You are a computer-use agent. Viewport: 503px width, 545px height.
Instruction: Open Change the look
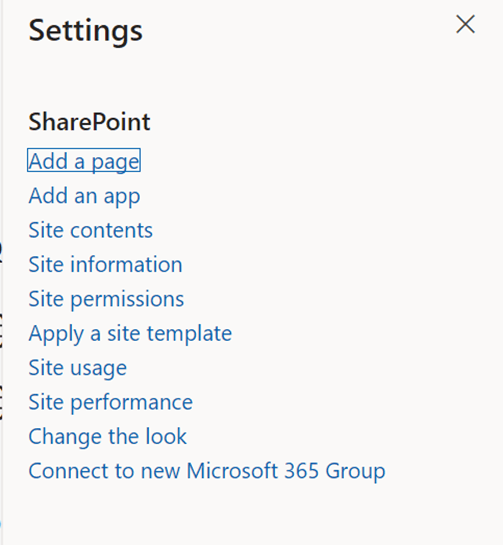tap(108, 436)
